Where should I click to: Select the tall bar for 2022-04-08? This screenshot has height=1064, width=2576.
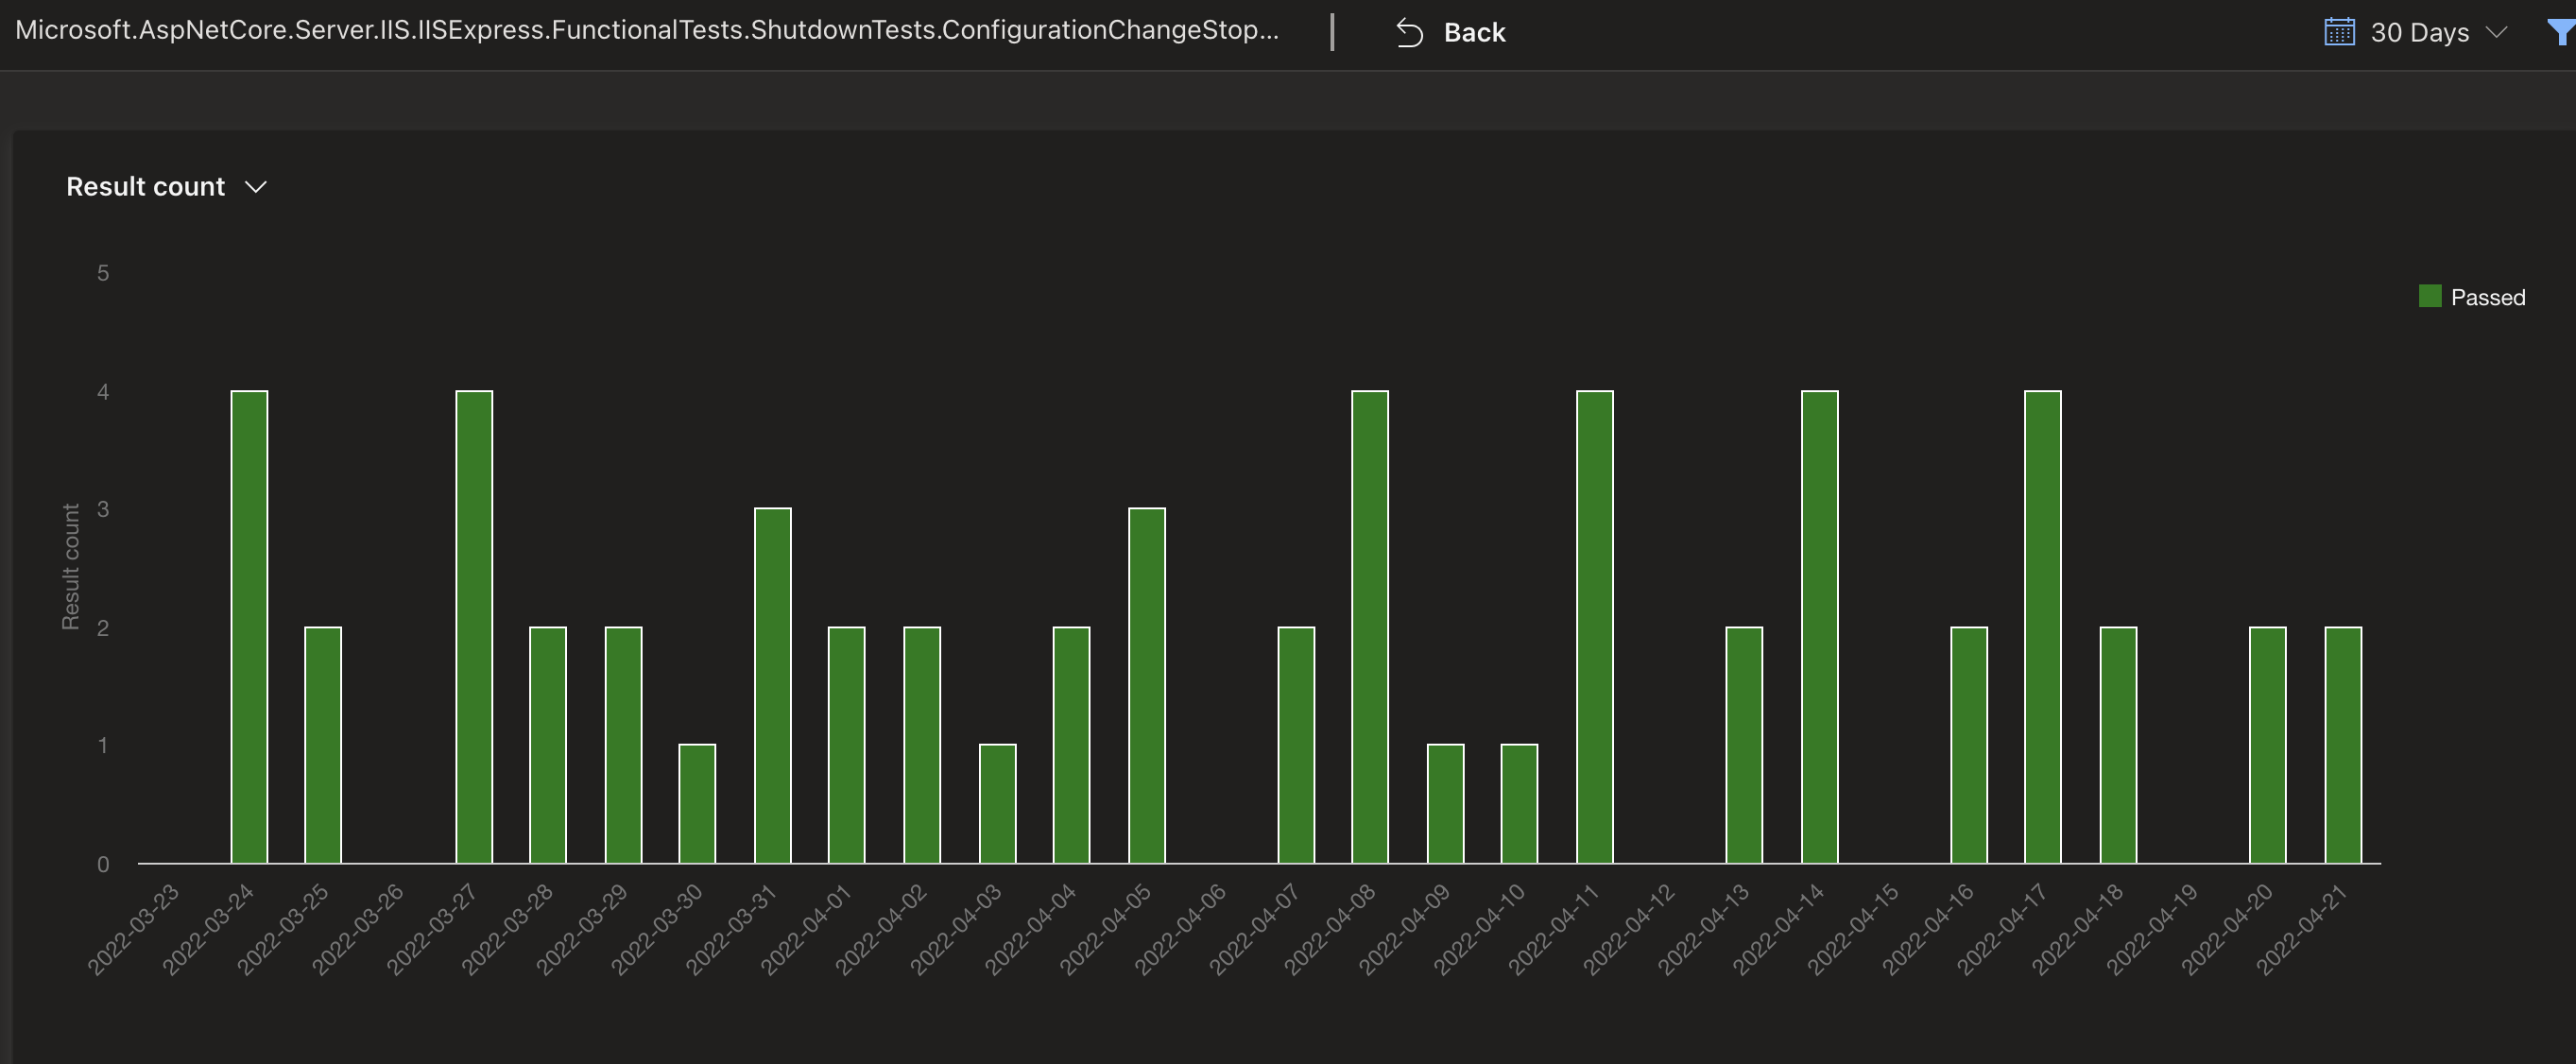click(1370, 627)
